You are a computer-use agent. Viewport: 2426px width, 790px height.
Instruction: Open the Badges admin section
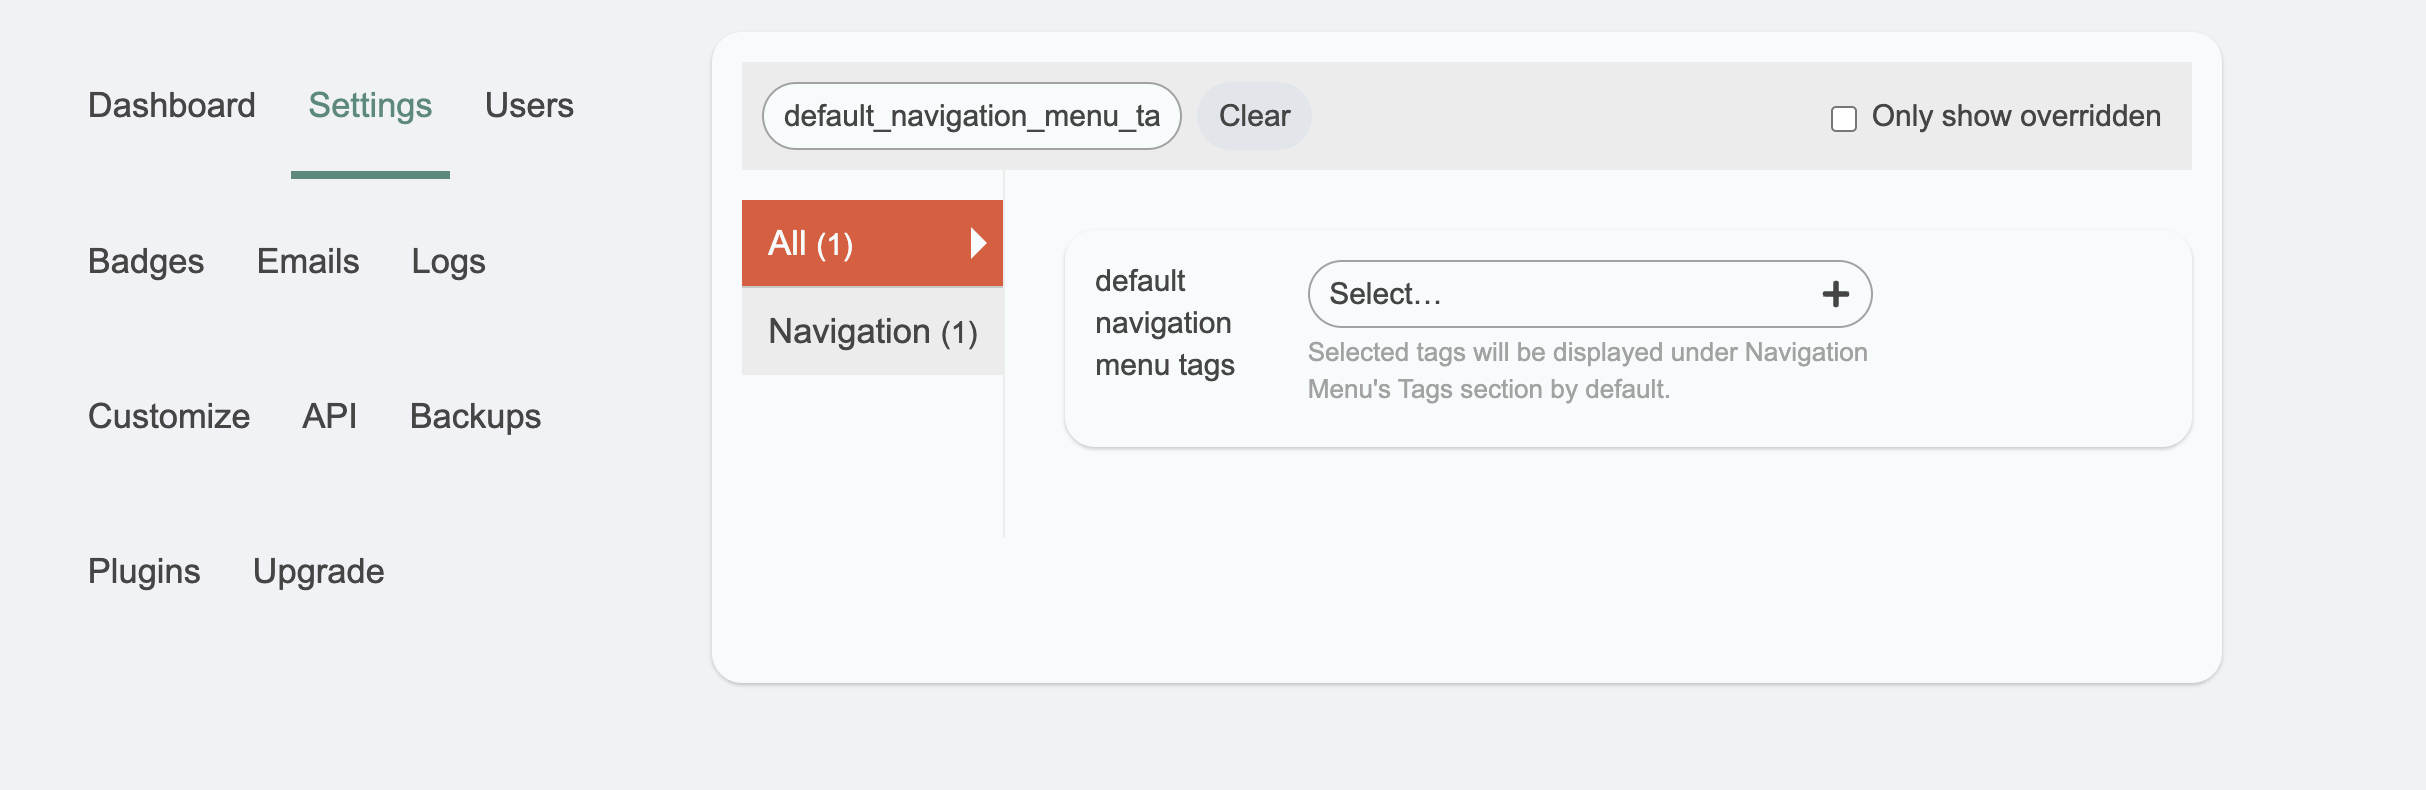(x=146, y=262)
